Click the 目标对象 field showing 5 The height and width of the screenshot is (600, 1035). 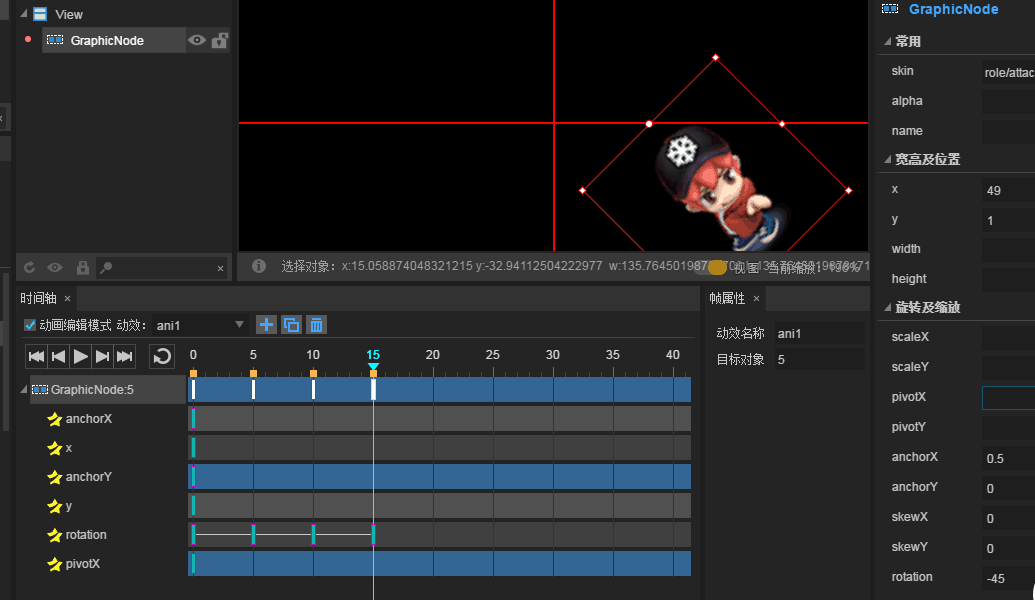point(819,360)
